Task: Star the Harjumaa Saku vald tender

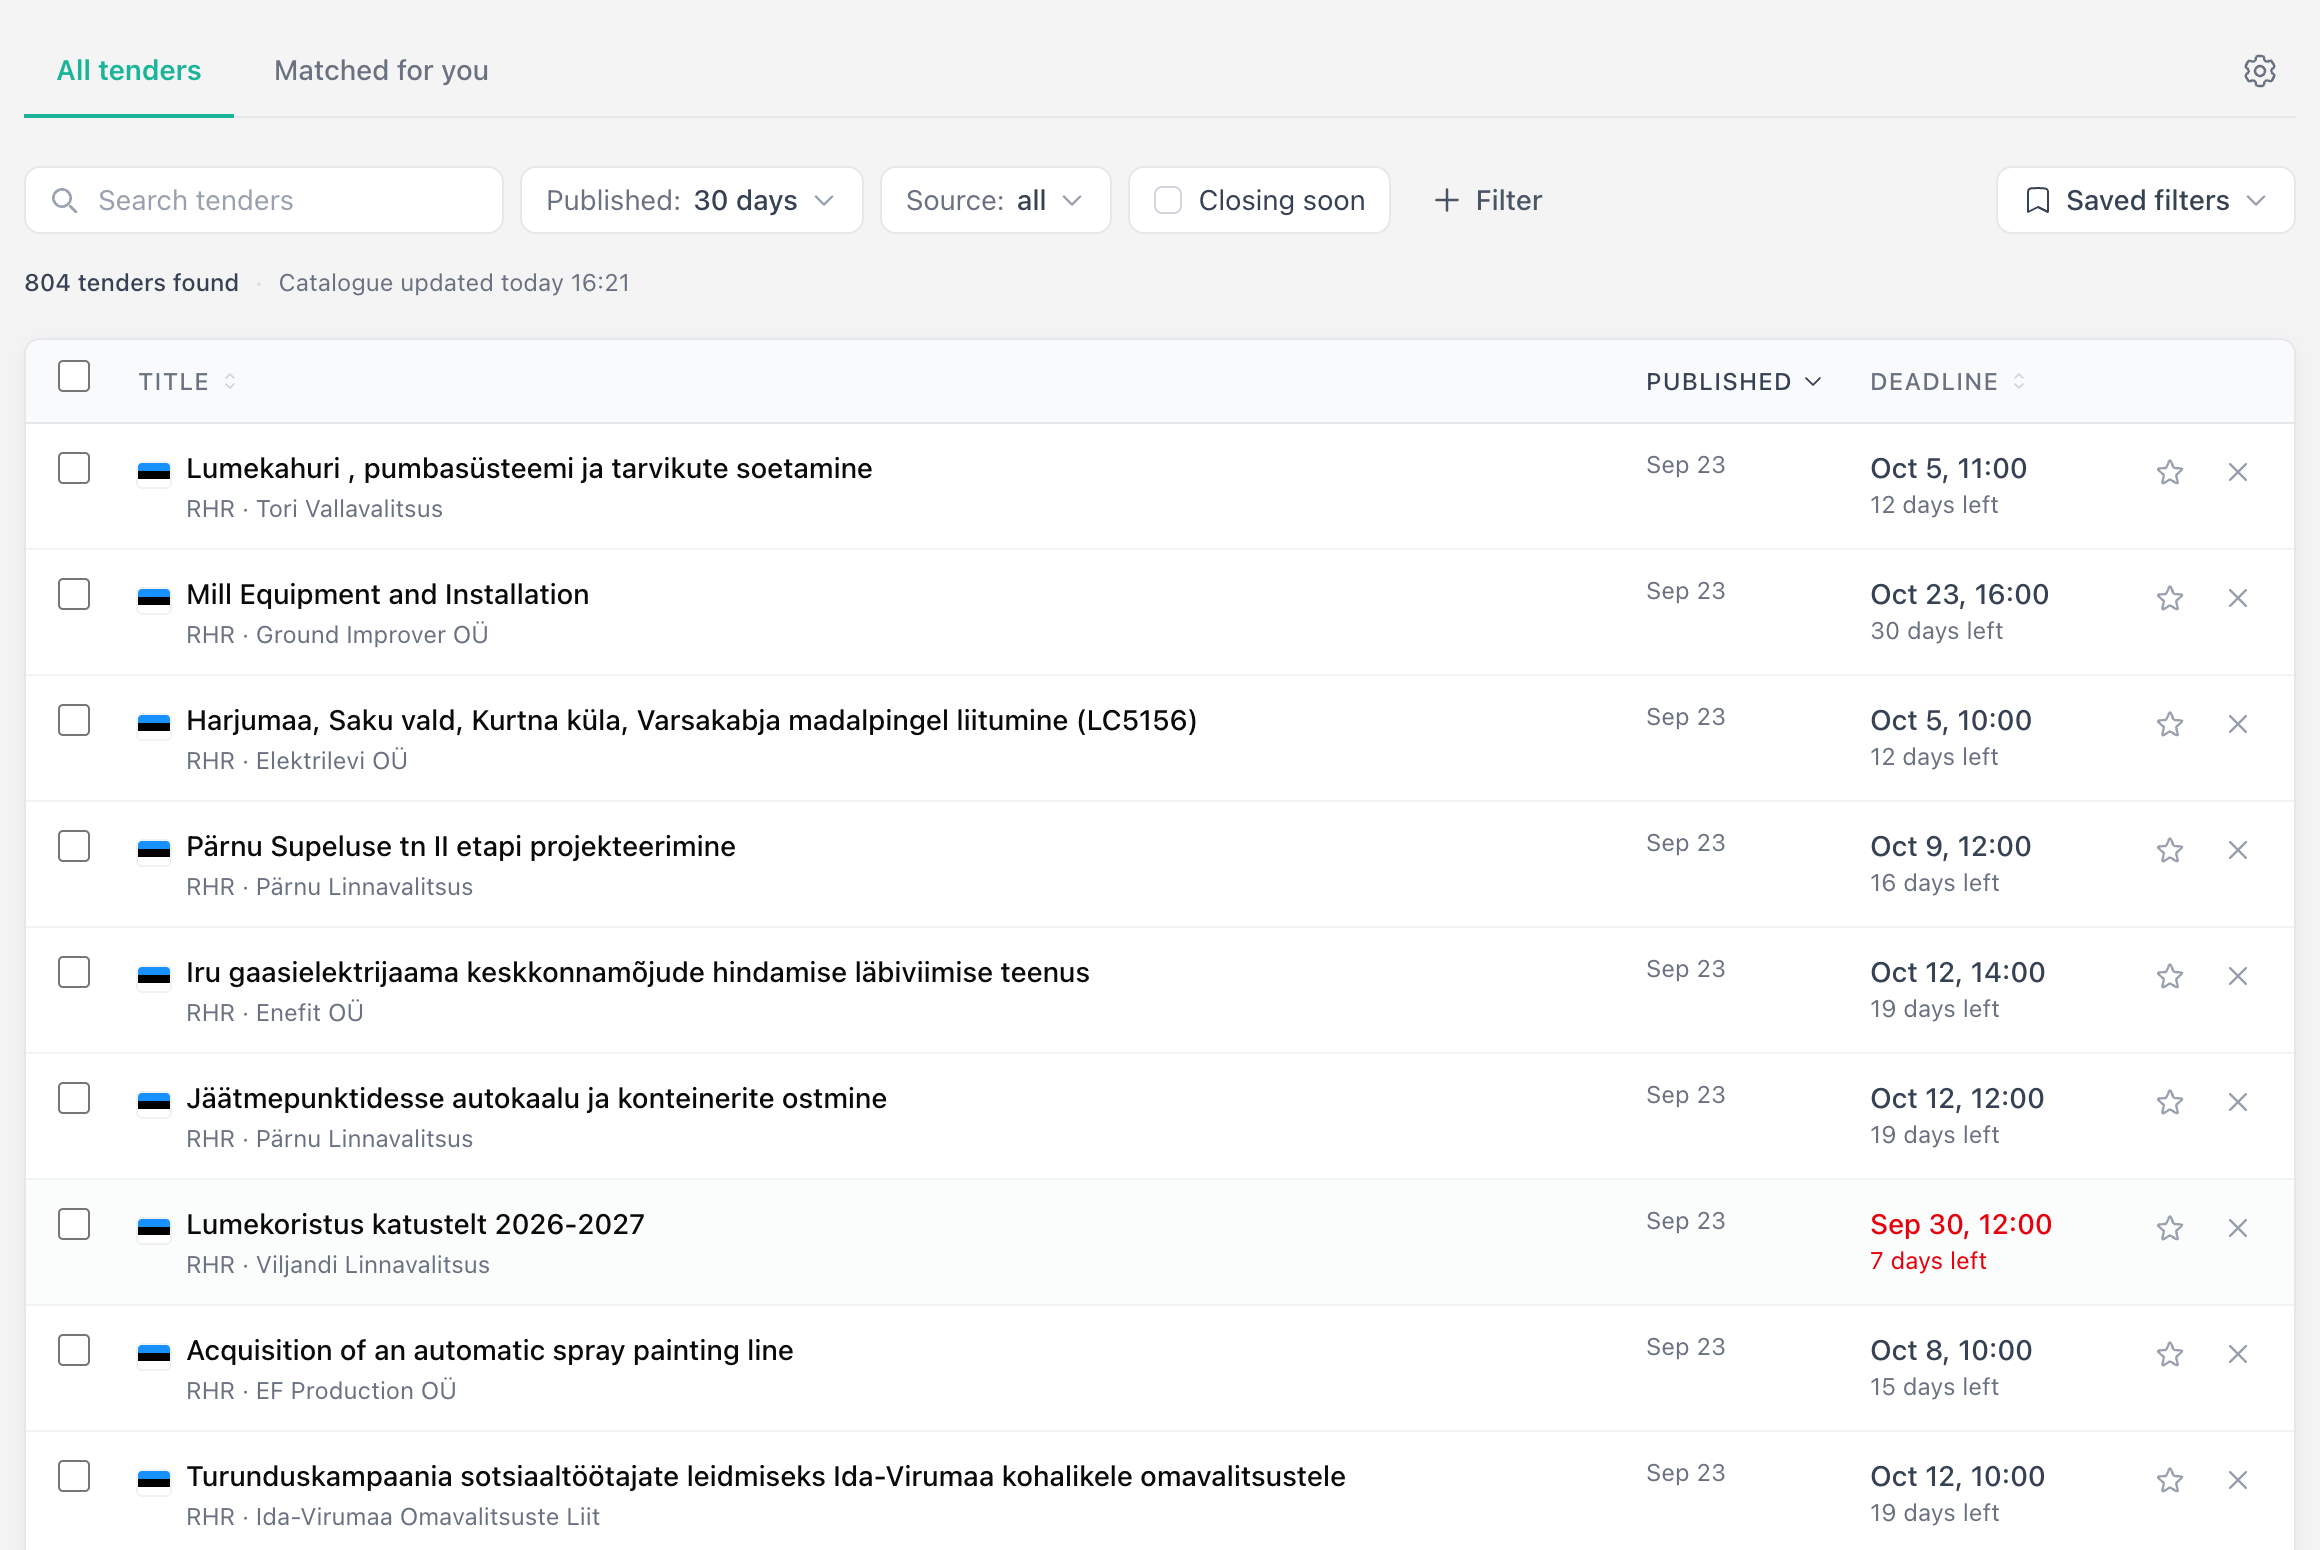Action: pos(2169,724)
